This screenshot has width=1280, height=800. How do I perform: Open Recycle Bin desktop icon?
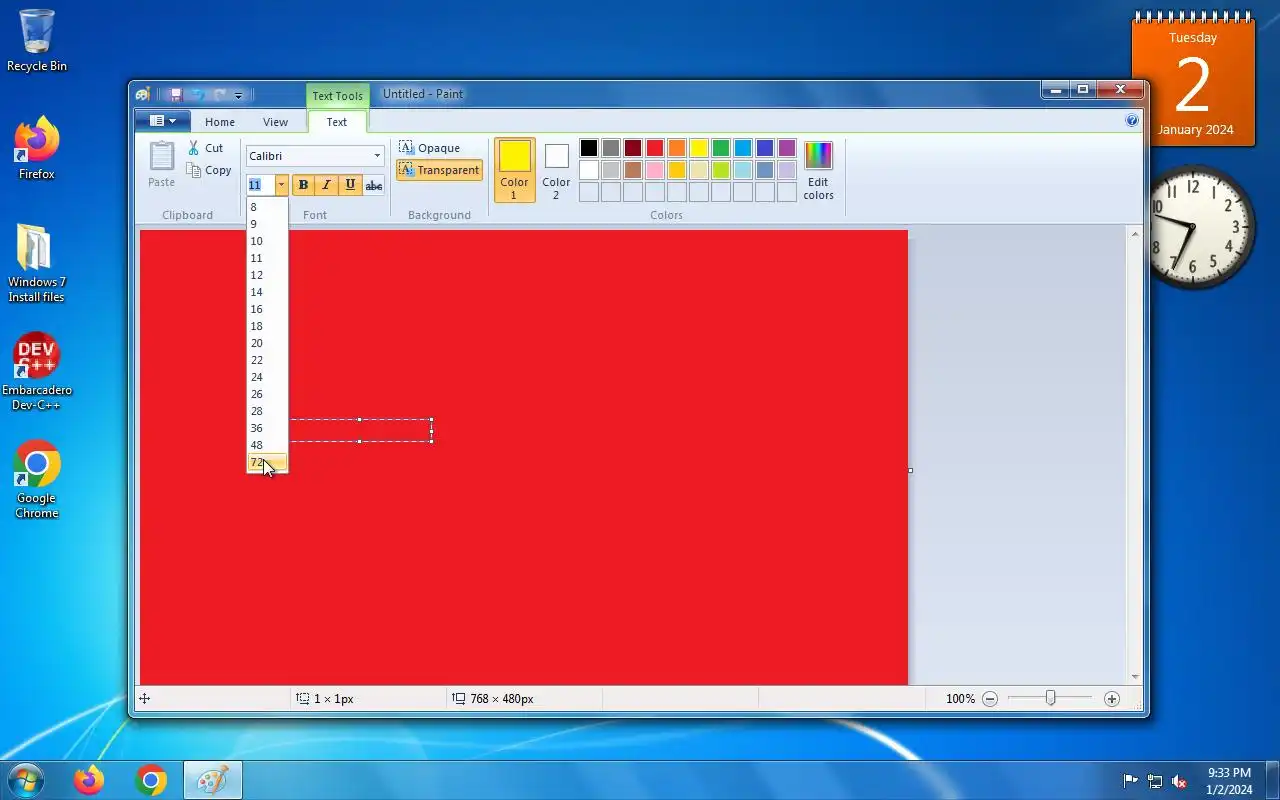pyautogui.click(x=37, y=40)
